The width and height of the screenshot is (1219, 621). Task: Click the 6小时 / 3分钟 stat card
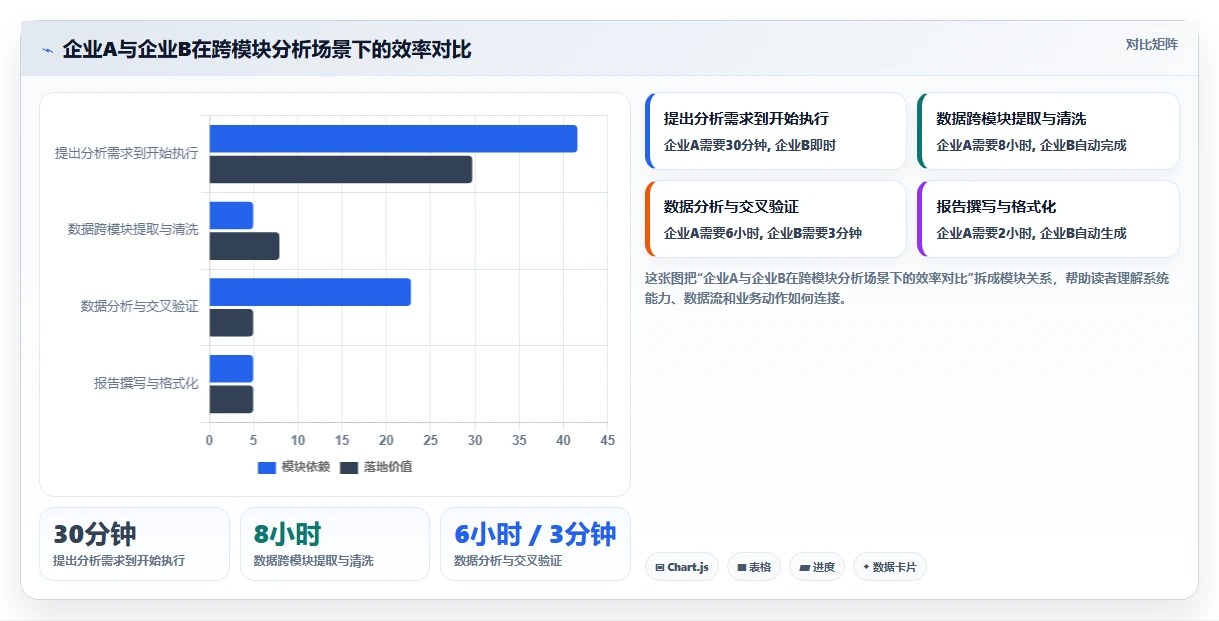535,544
